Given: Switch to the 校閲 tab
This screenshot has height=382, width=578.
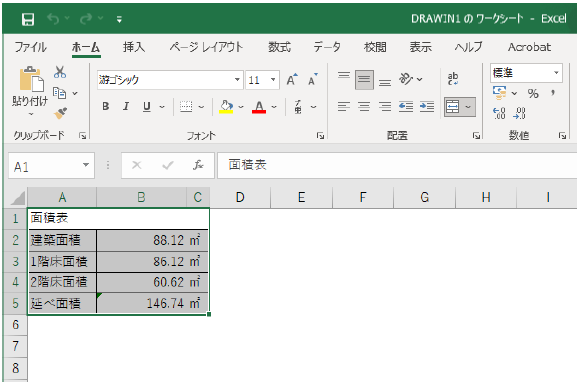Looking at the screenshot, I should point(375,47).
